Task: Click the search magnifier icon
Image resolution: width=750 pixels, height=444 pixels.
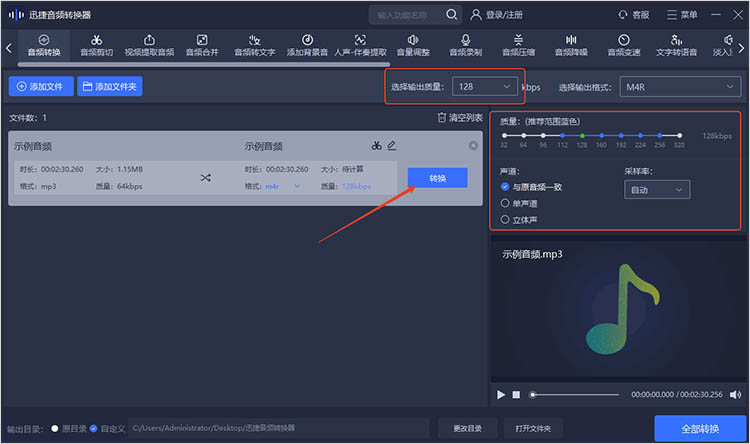Action: tap(452, 15)
